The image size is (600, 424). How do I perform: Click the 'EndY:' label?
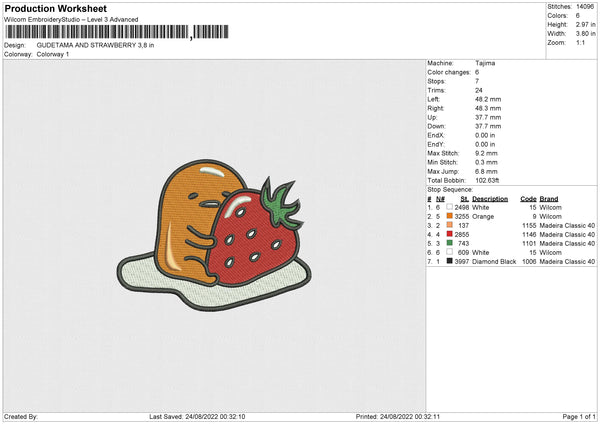[436, 144]
